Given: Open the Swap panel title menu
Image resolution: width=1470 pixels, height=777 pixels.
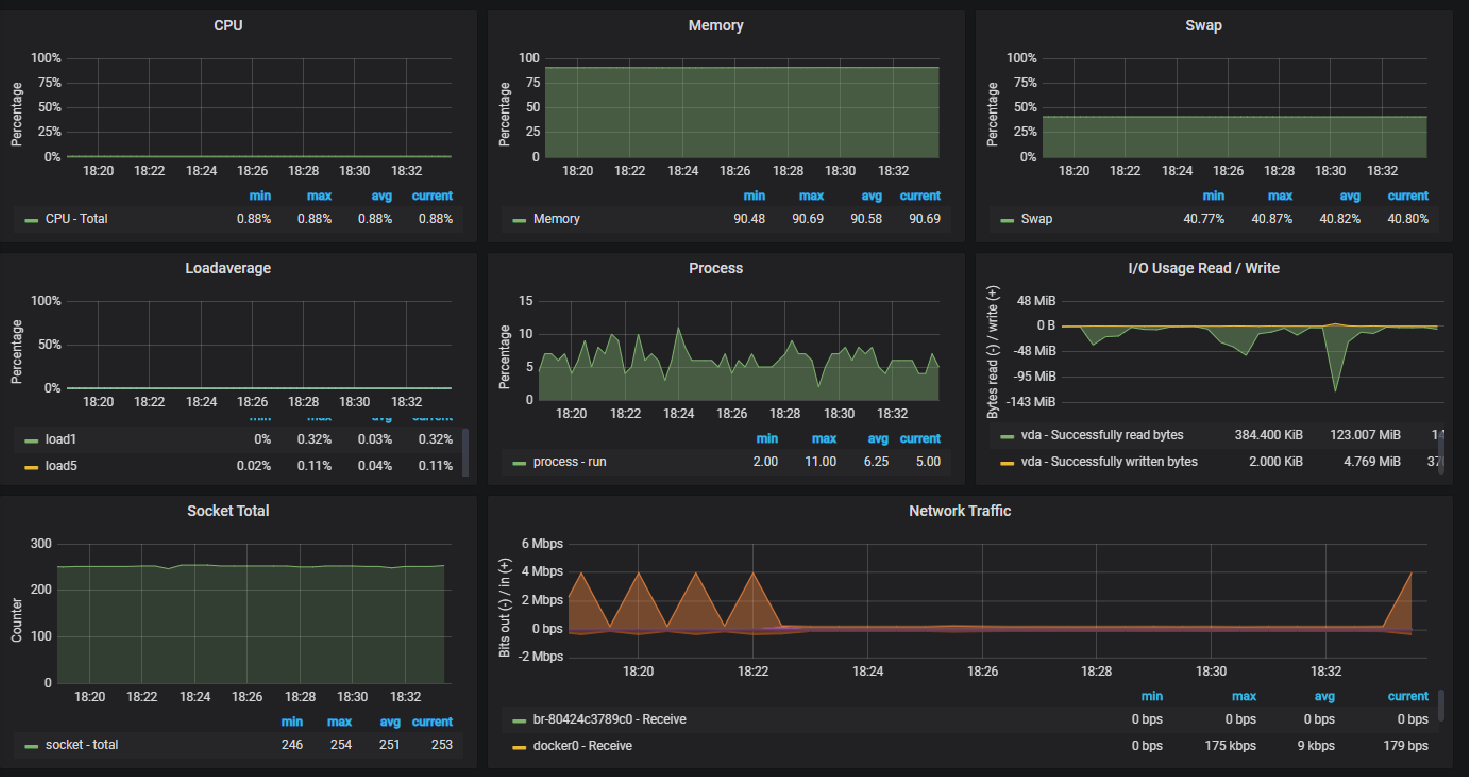Looking at the screenshot, I should [x=1203, y=25].
